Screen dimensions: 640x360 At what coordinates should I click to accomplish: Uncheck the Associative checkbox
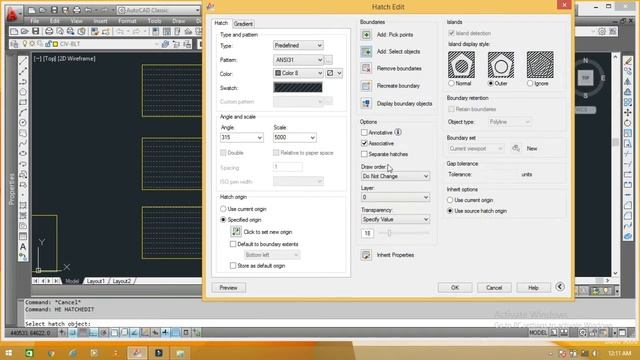point(364,143)
